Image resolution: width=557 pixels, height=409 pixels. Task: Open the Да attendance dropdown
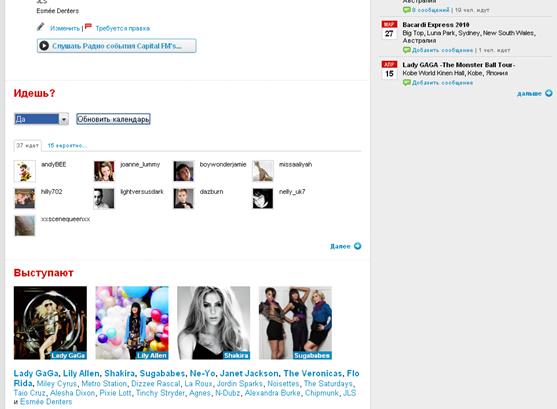[42, 119]
